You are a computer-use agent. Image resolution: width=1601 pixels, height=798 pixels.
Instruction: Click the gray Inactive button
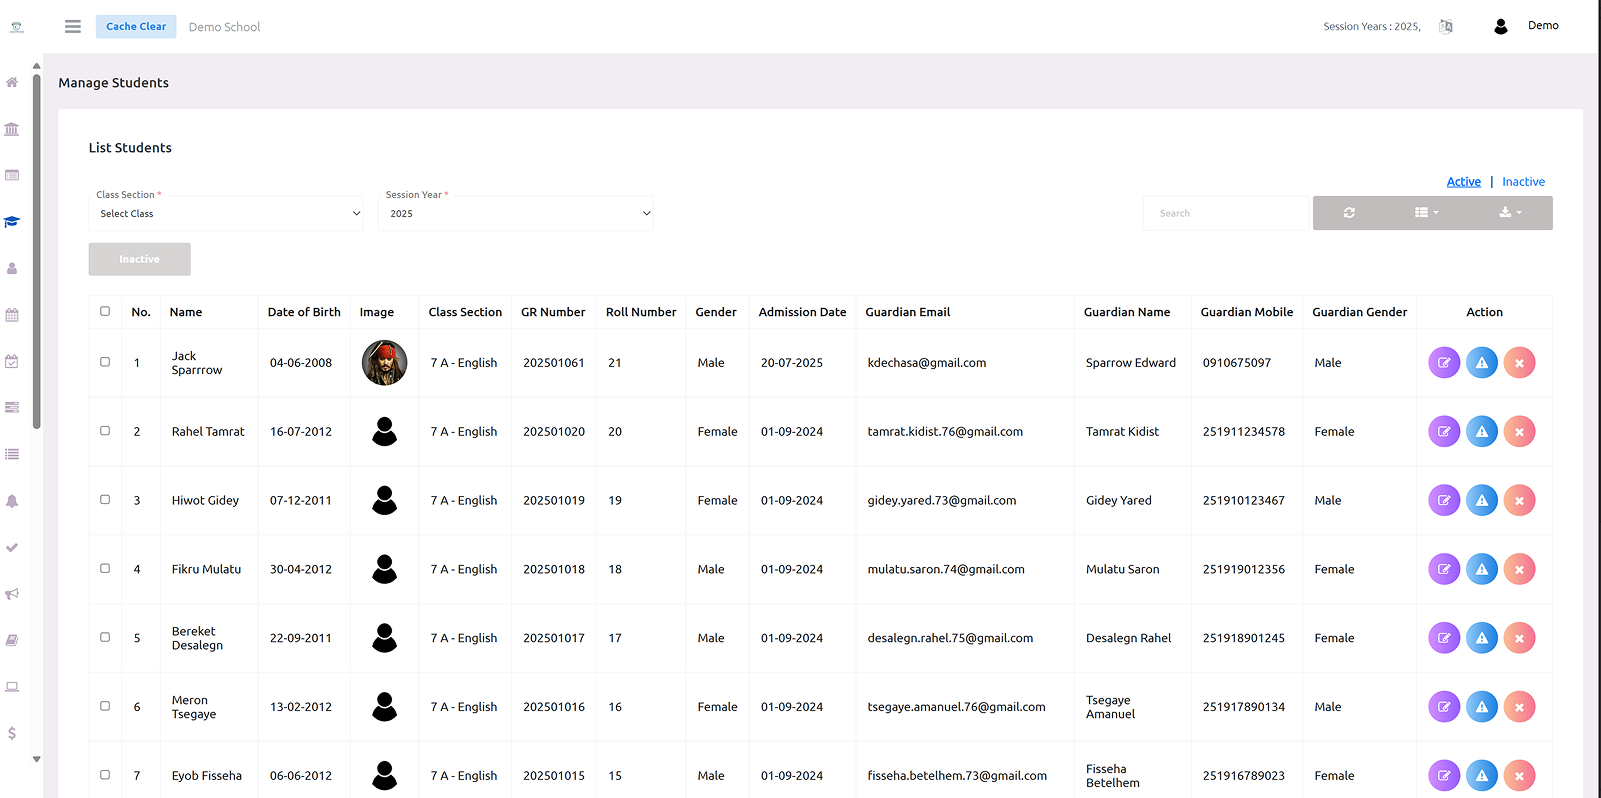(x=139, y=260)
